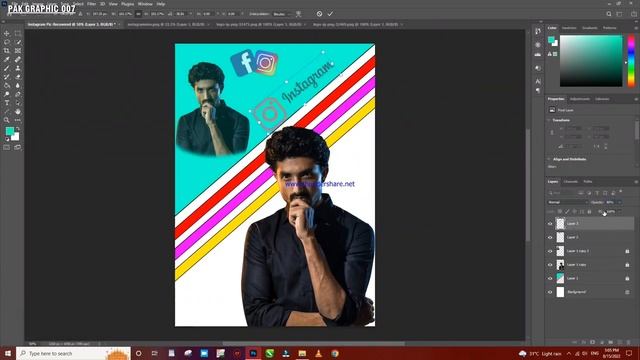Select the Hand tool
Viewport: 640px width, 360px height.
(x=18, y=111)
